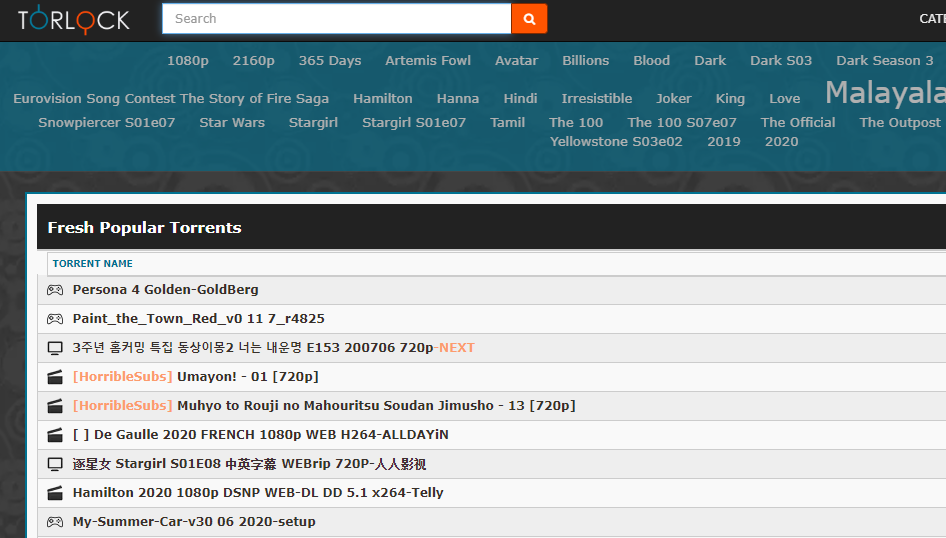Click the TV icon beside E153 200706 720p-NEXT
Viewport: 946px width, 538px height.
point(55,348)
